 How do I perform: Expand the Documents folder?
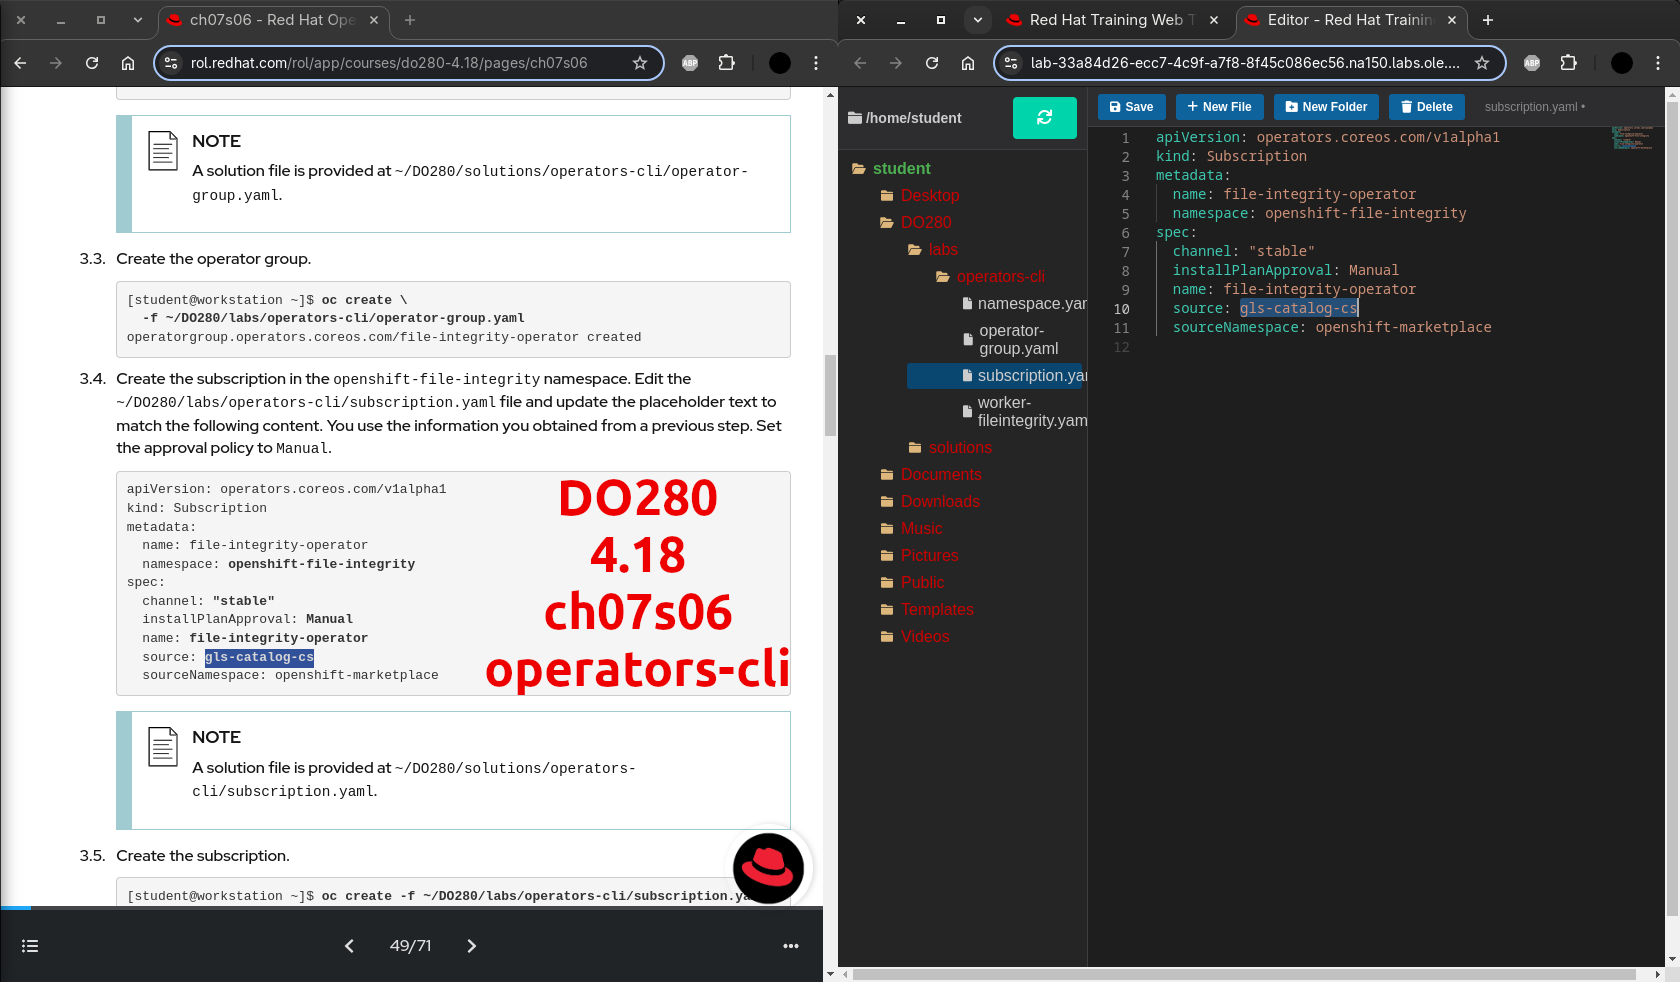[x=931, y=475]
